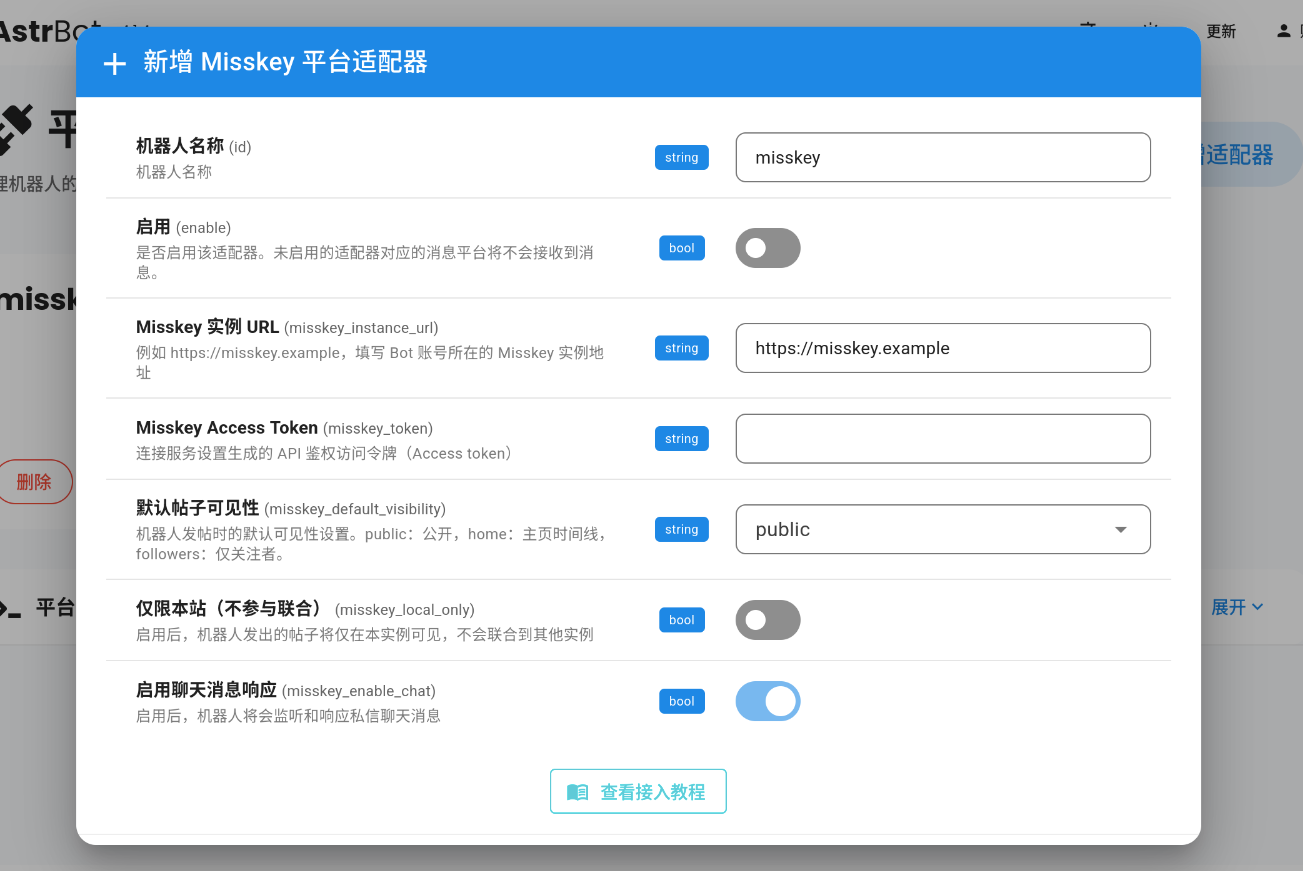
Task: Click the string badge beside Misskey Access Token
Action: point(681,438)
